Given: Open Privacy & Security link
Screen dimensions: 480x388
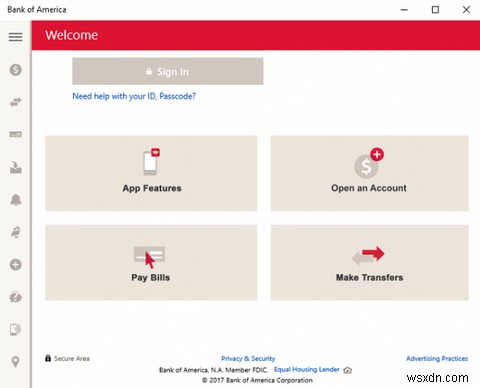Looking at the screenshot, I should 248,359.
